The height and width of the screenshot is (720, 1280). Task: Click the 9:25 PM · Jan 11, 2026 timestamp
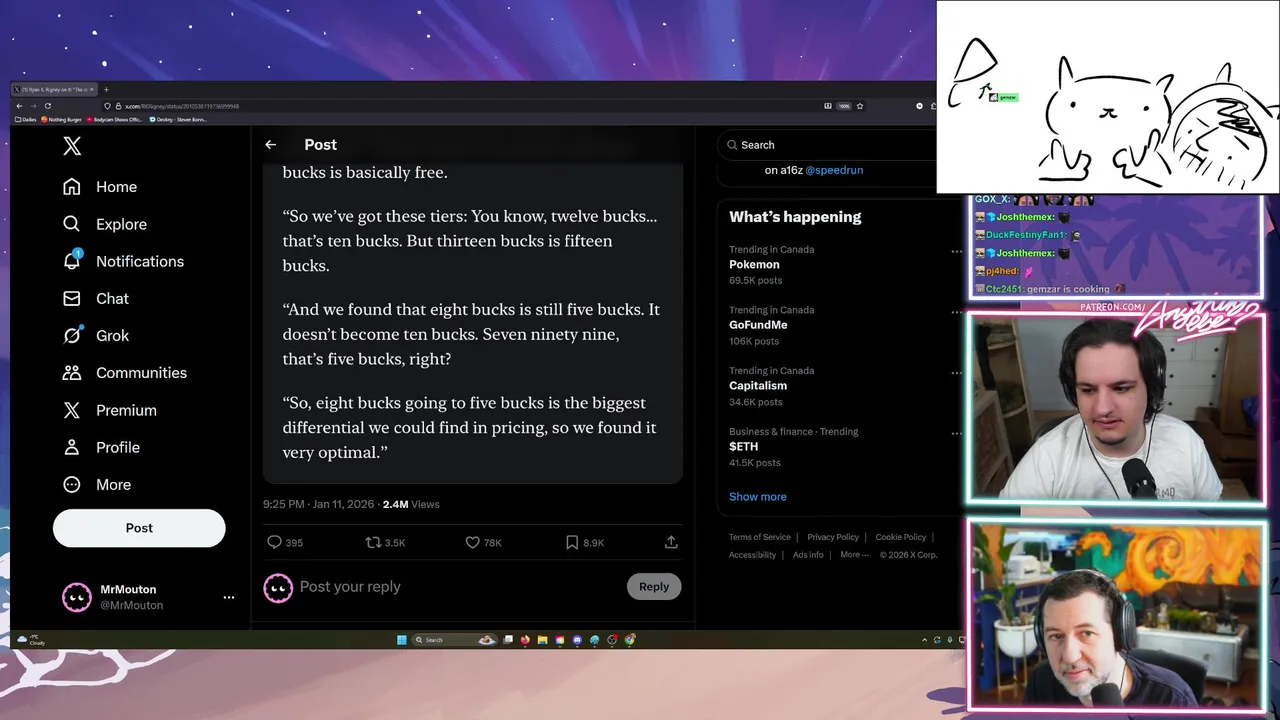click(318, 504)
